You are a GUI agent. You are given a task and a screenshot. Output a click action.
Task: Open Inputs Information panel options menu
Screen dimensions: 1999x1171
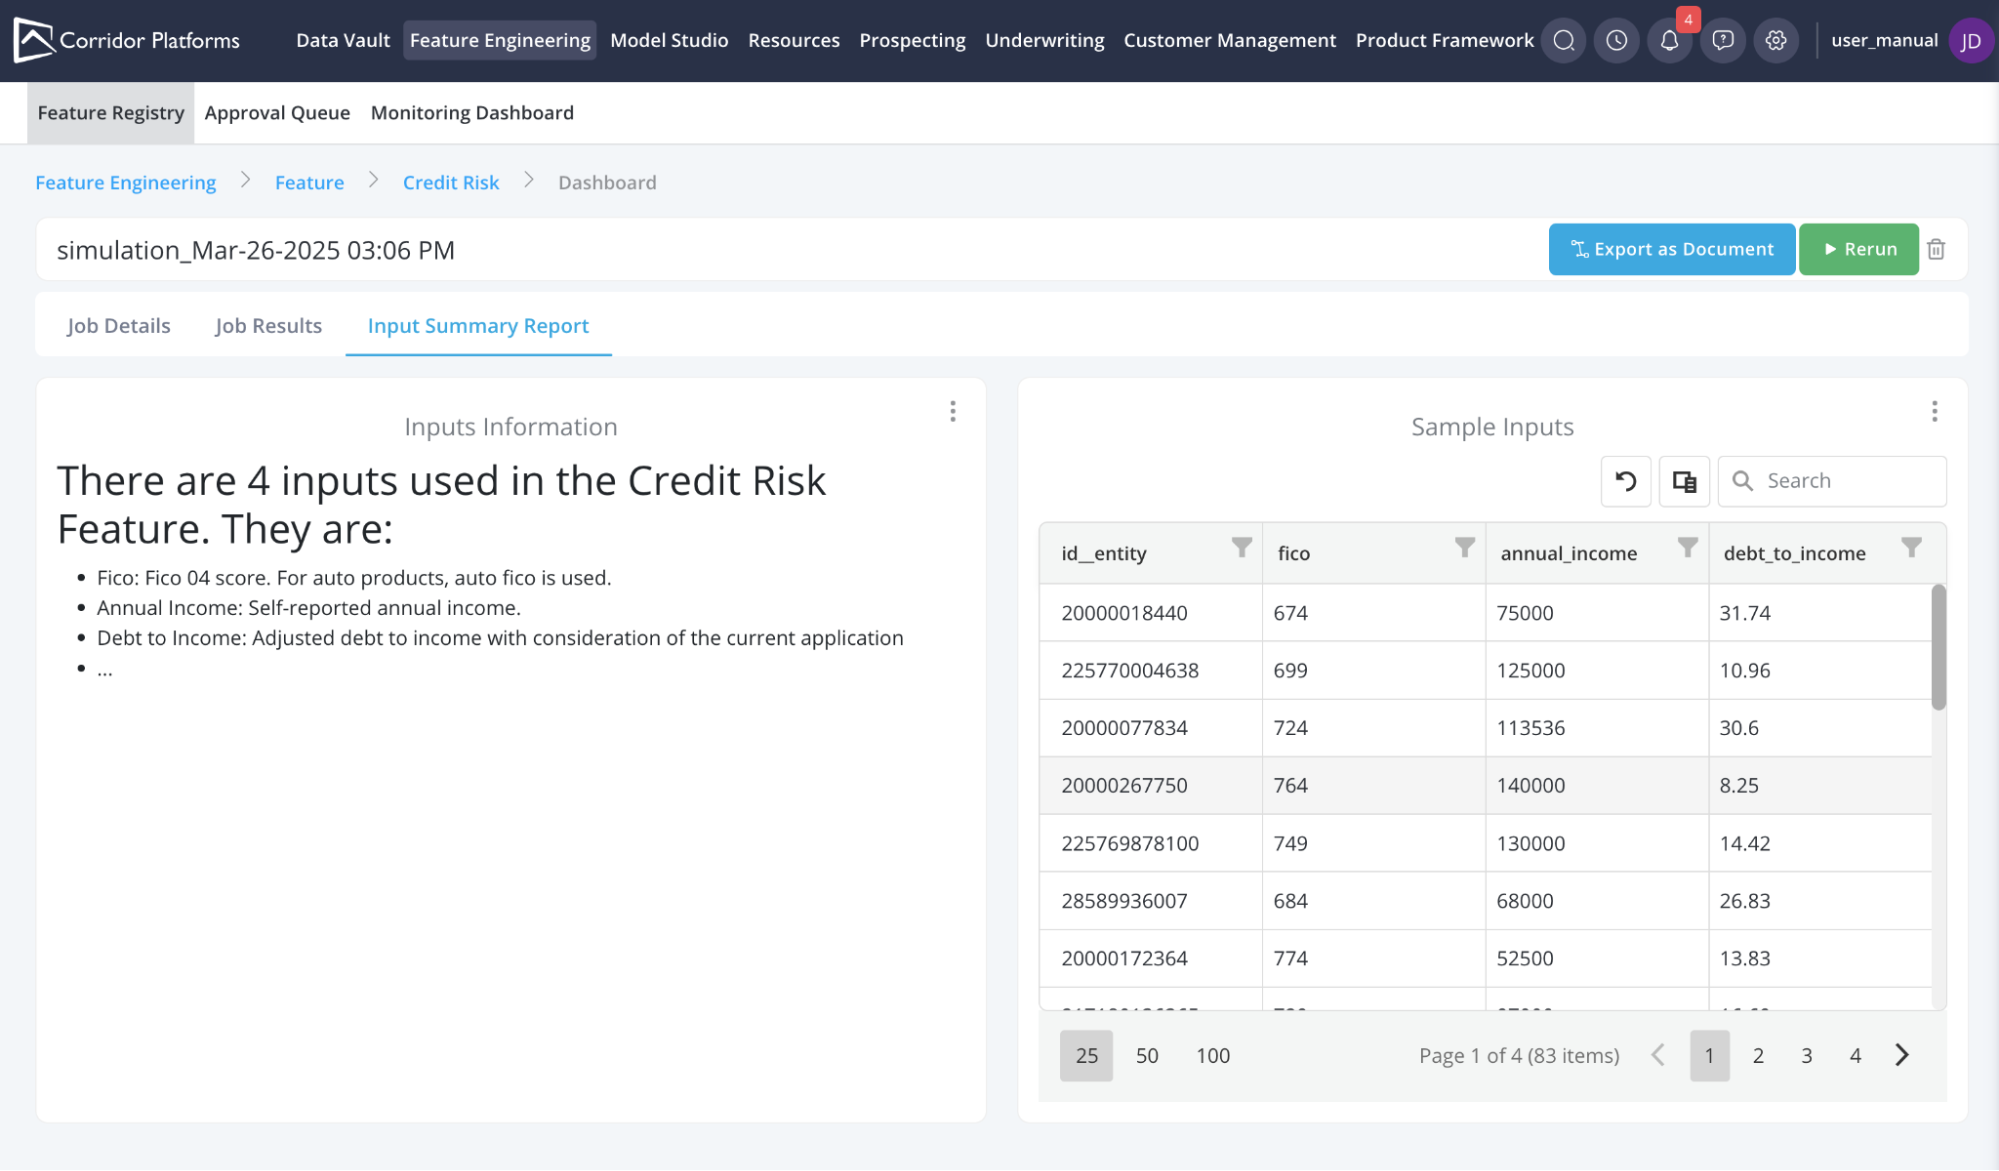[953, 411]
